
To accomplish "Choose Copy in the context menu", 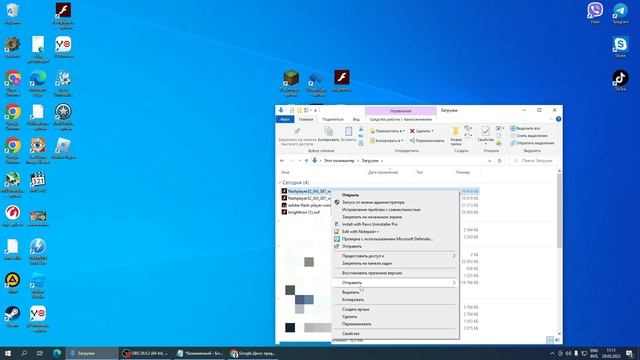I will coord(395,300).
